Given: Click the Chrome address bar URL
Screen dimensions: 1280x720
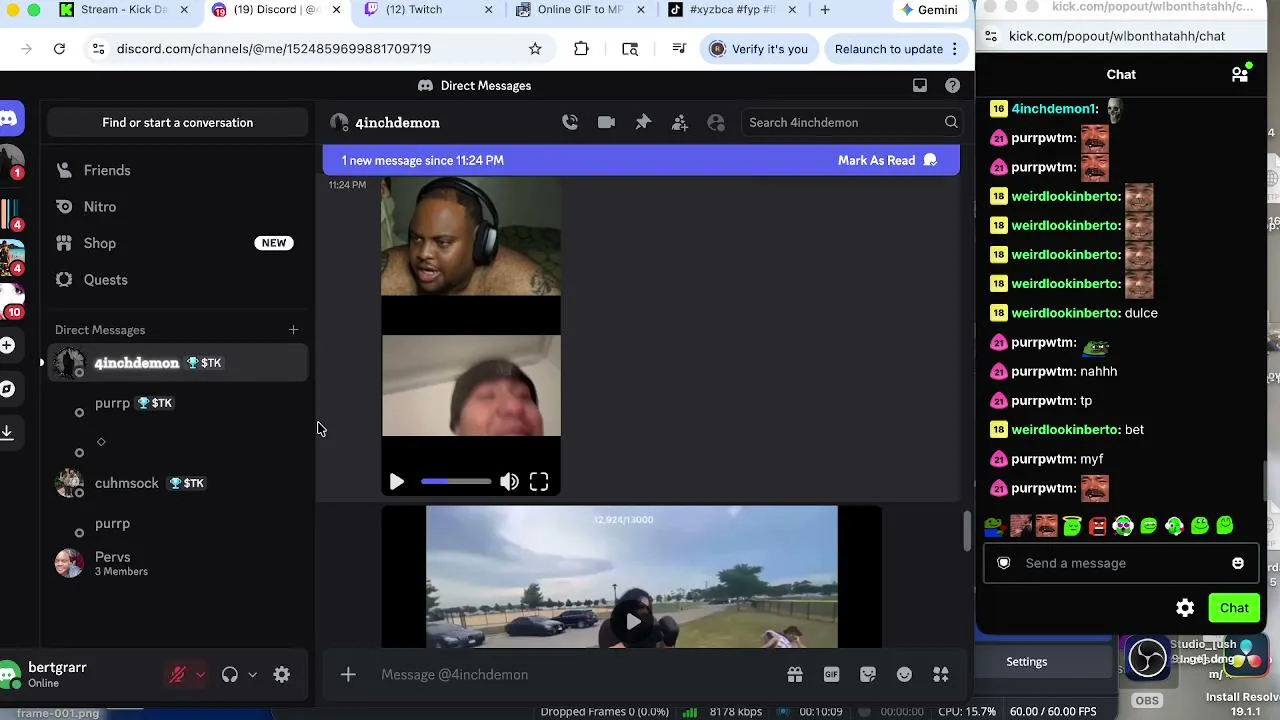Looking at the screenshot, I should coord(274,49).
